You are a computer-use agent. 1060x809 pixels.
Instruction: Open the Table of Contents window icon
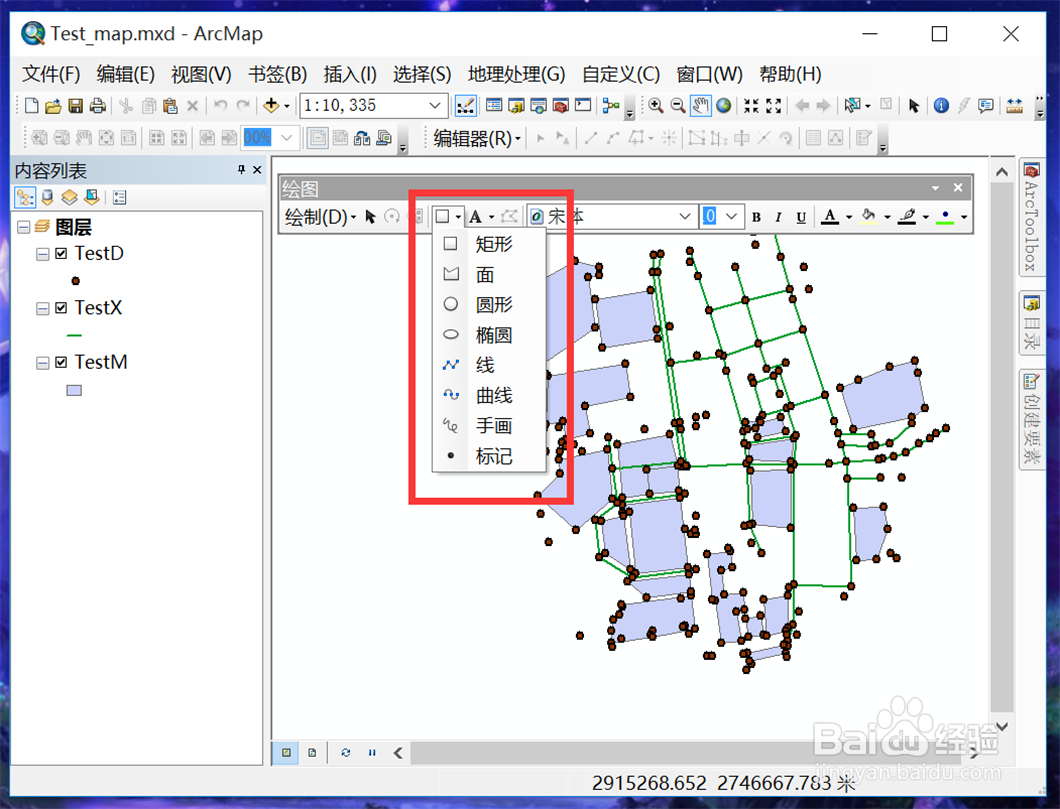point(494,105)
